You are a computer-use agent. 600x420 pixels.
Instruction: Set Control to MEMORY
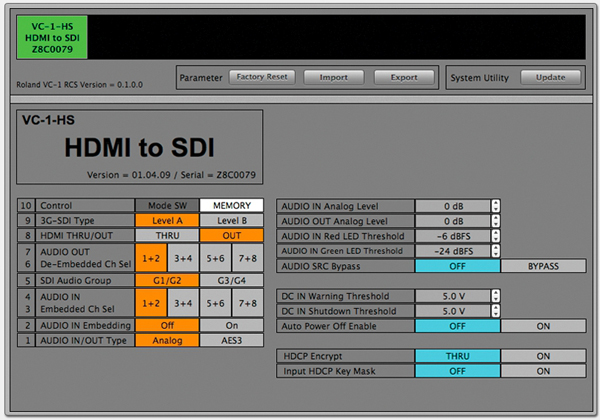pyautogui.click(x=232, y=205)
